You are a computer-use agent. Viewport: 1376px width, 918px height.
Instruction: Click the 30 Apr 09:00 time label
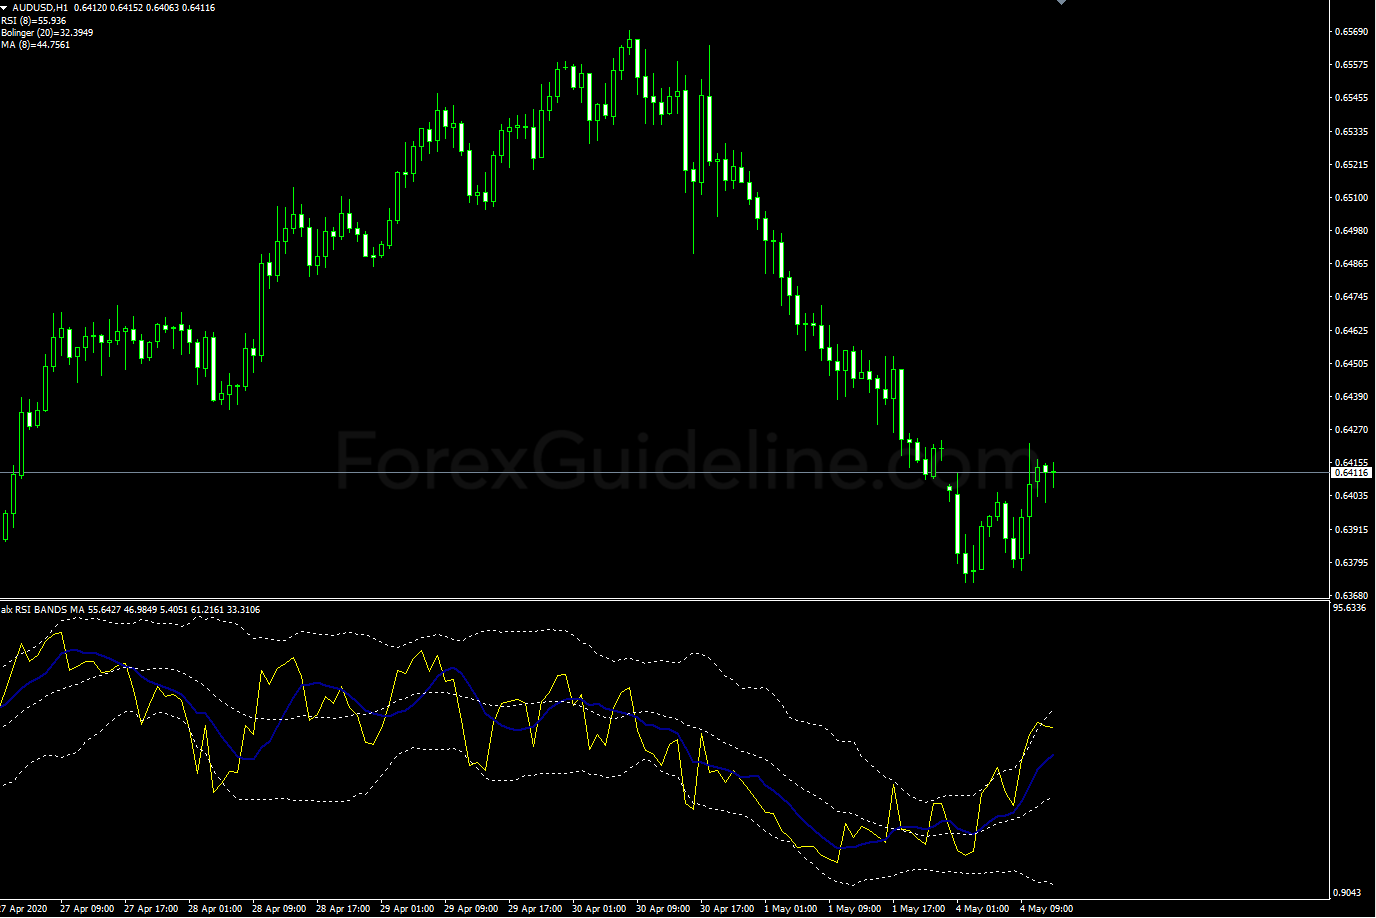[663, 909]
